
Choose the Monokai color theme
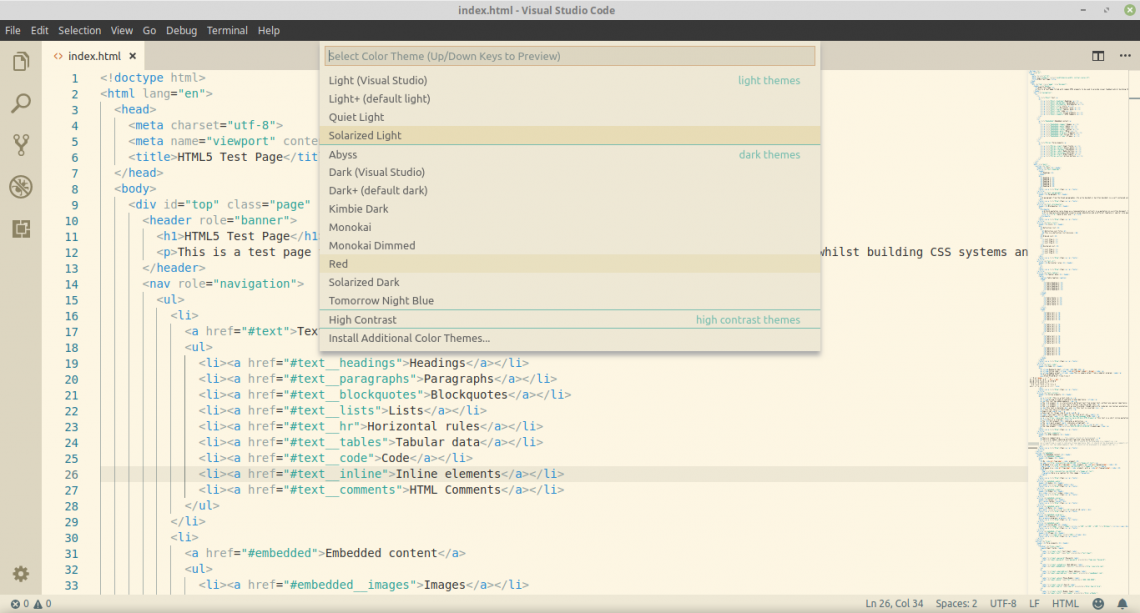(x=350, y=227)
